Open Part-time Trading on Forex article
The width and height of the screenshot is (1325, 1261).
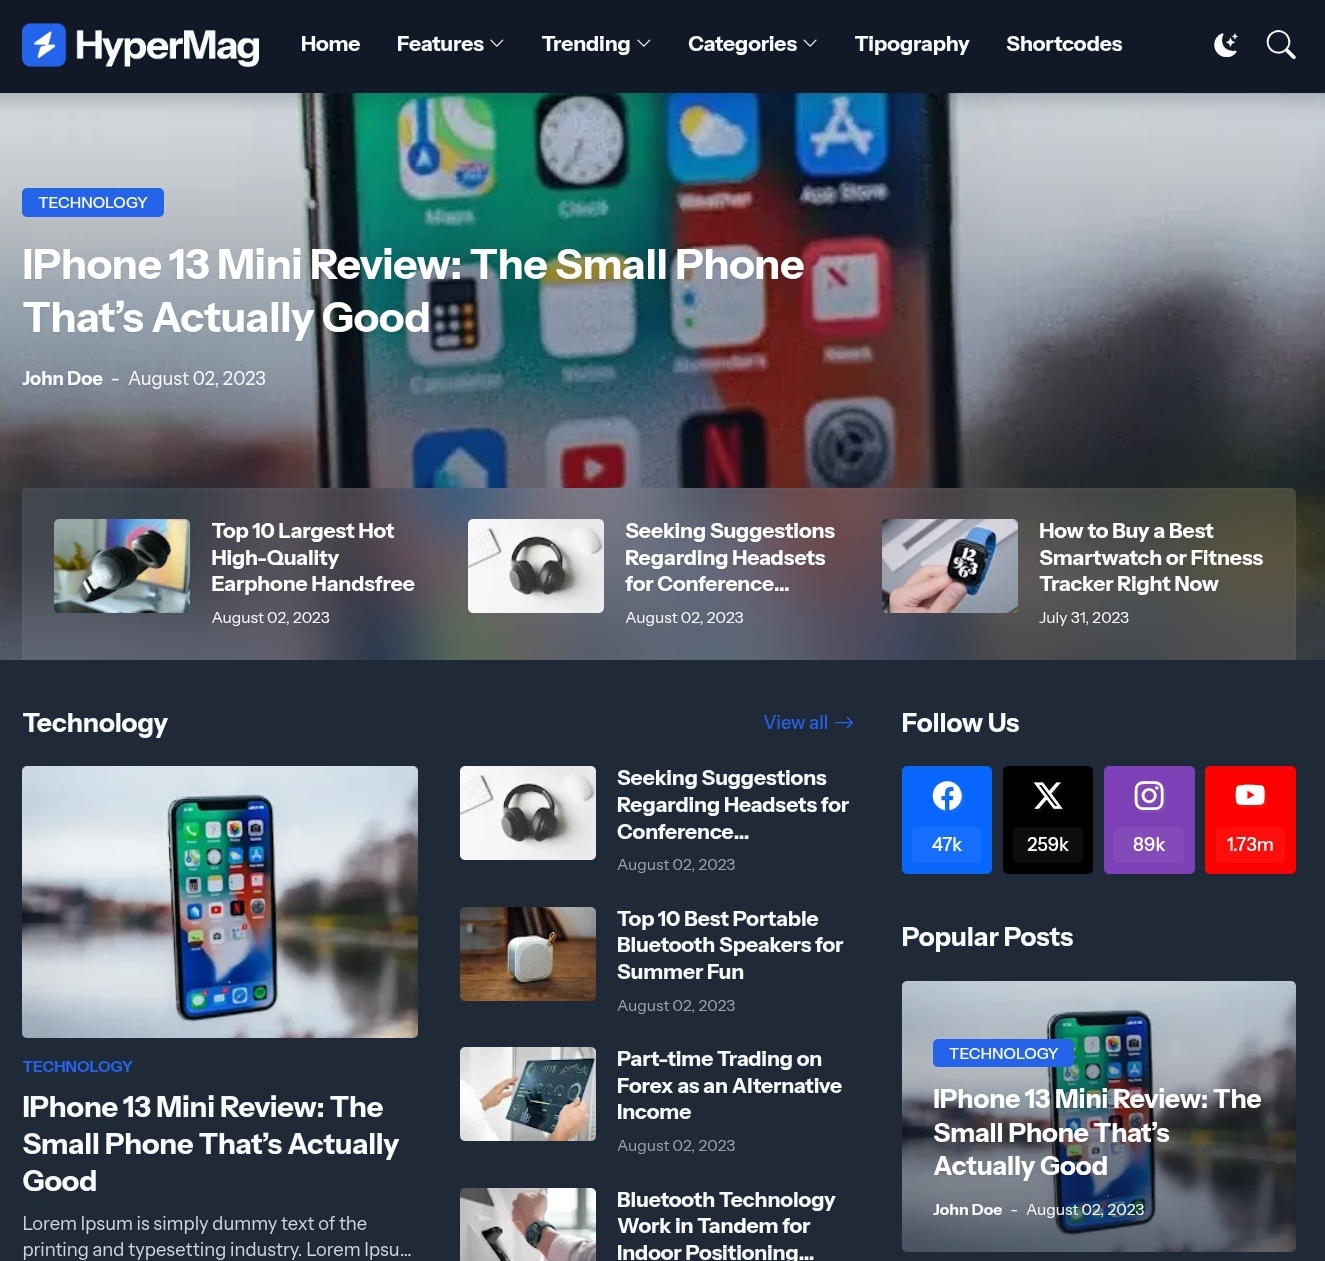pos(729,1085)
